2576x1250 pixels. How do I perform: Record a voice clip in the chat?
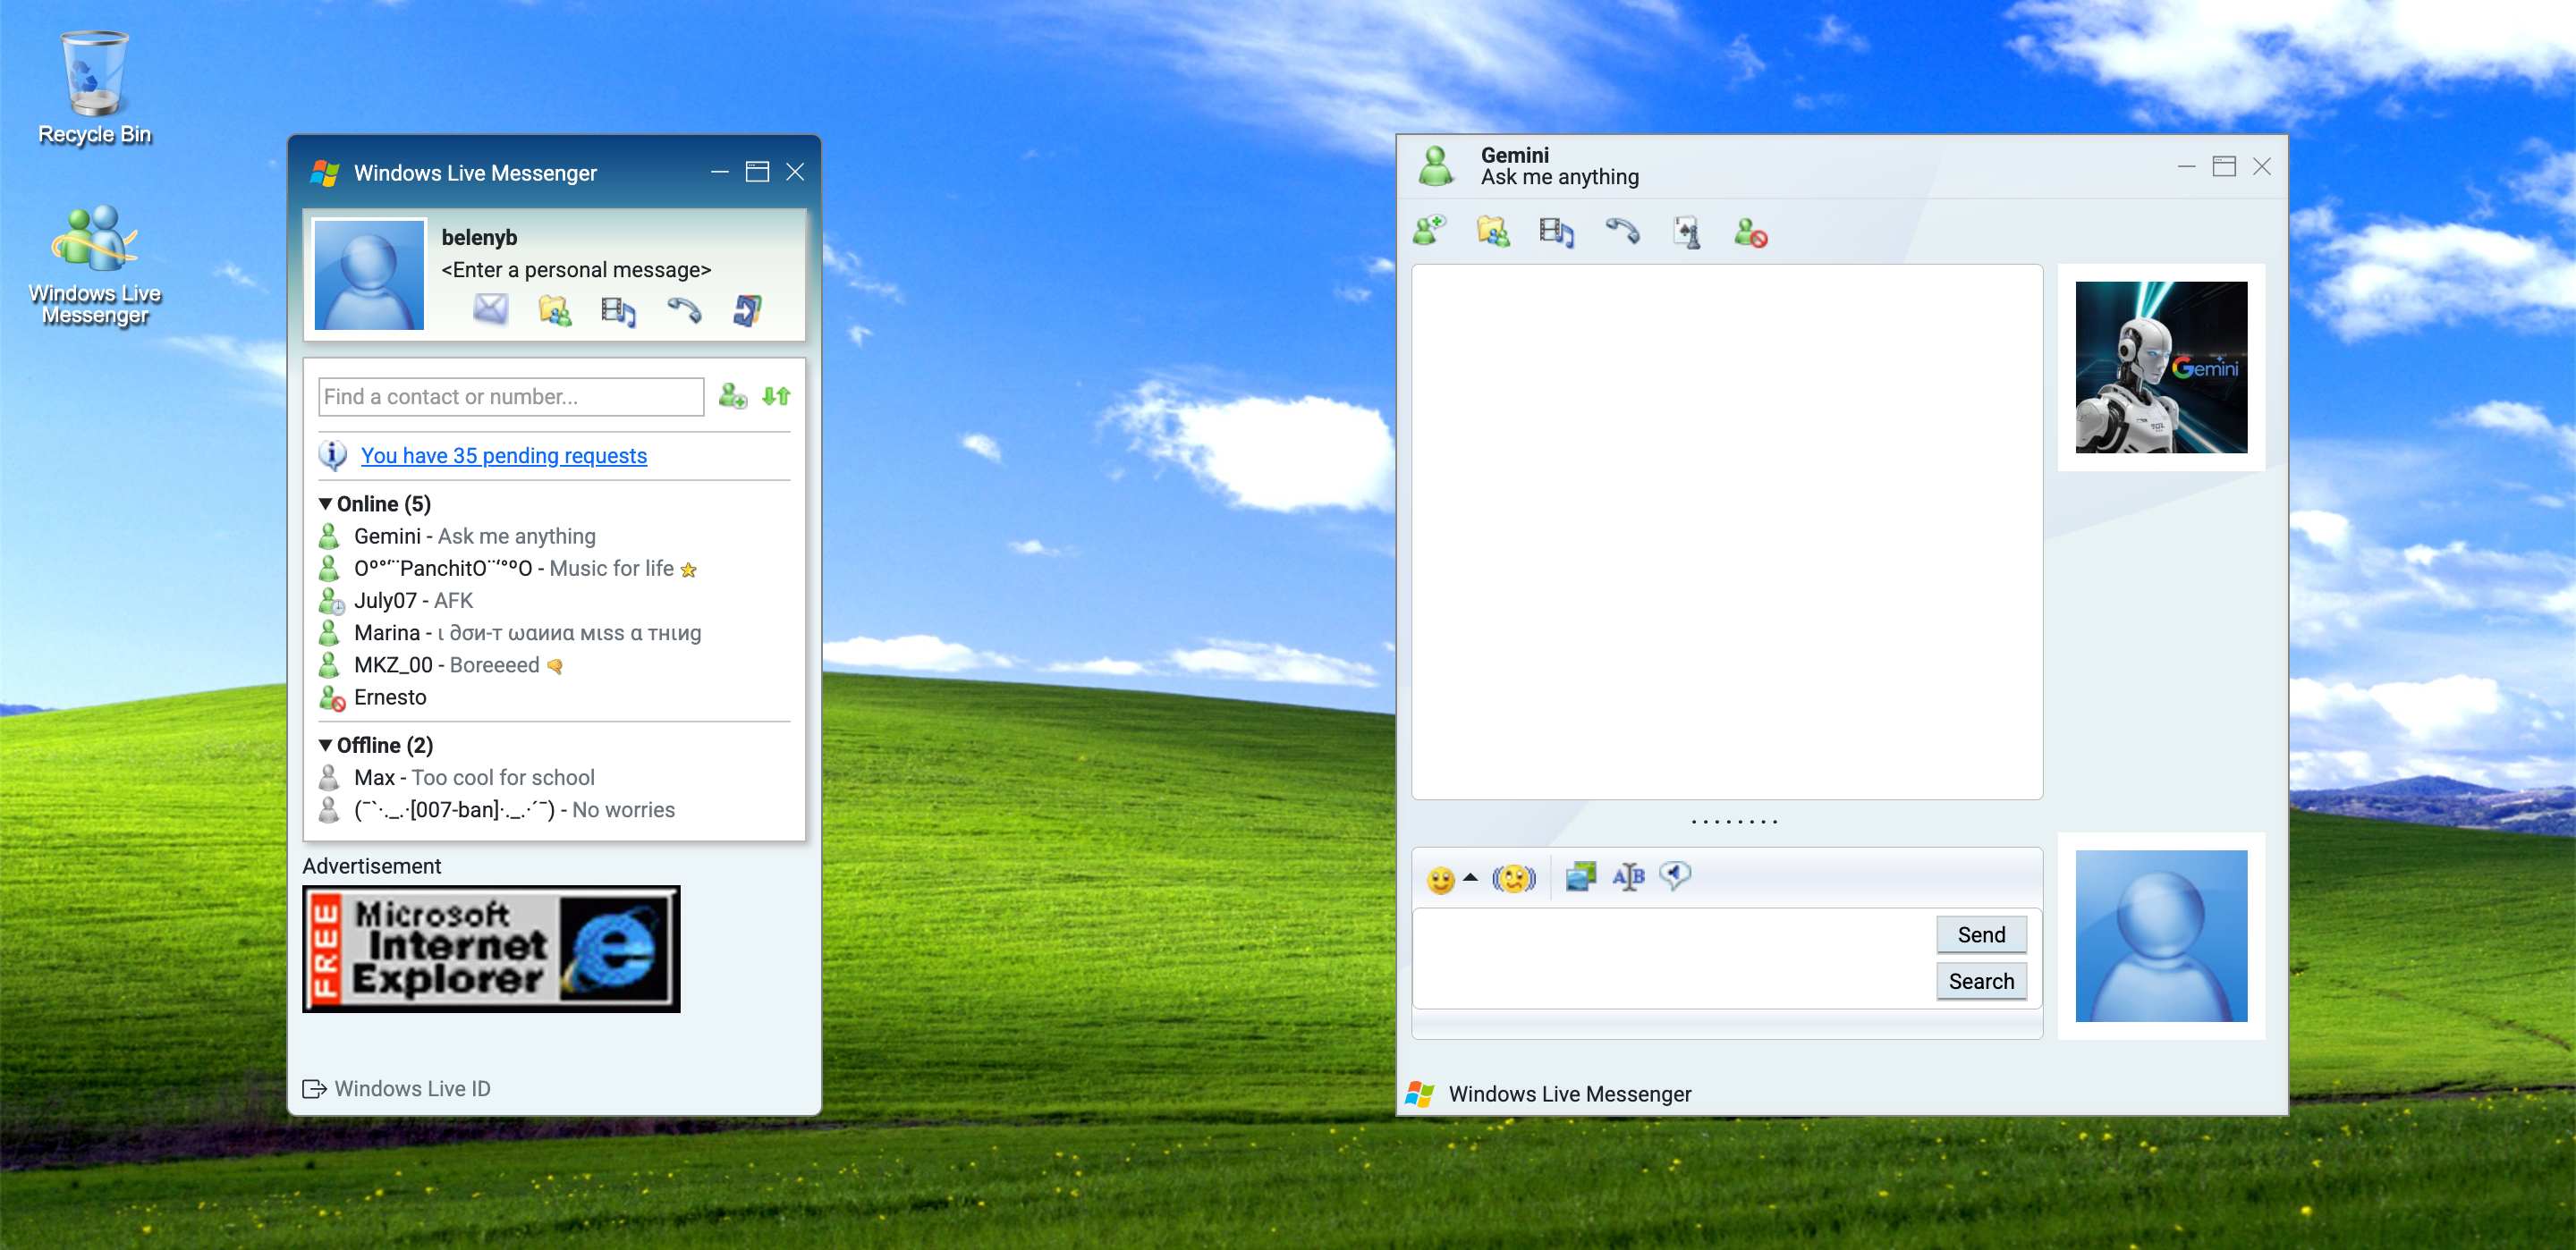1675,876
